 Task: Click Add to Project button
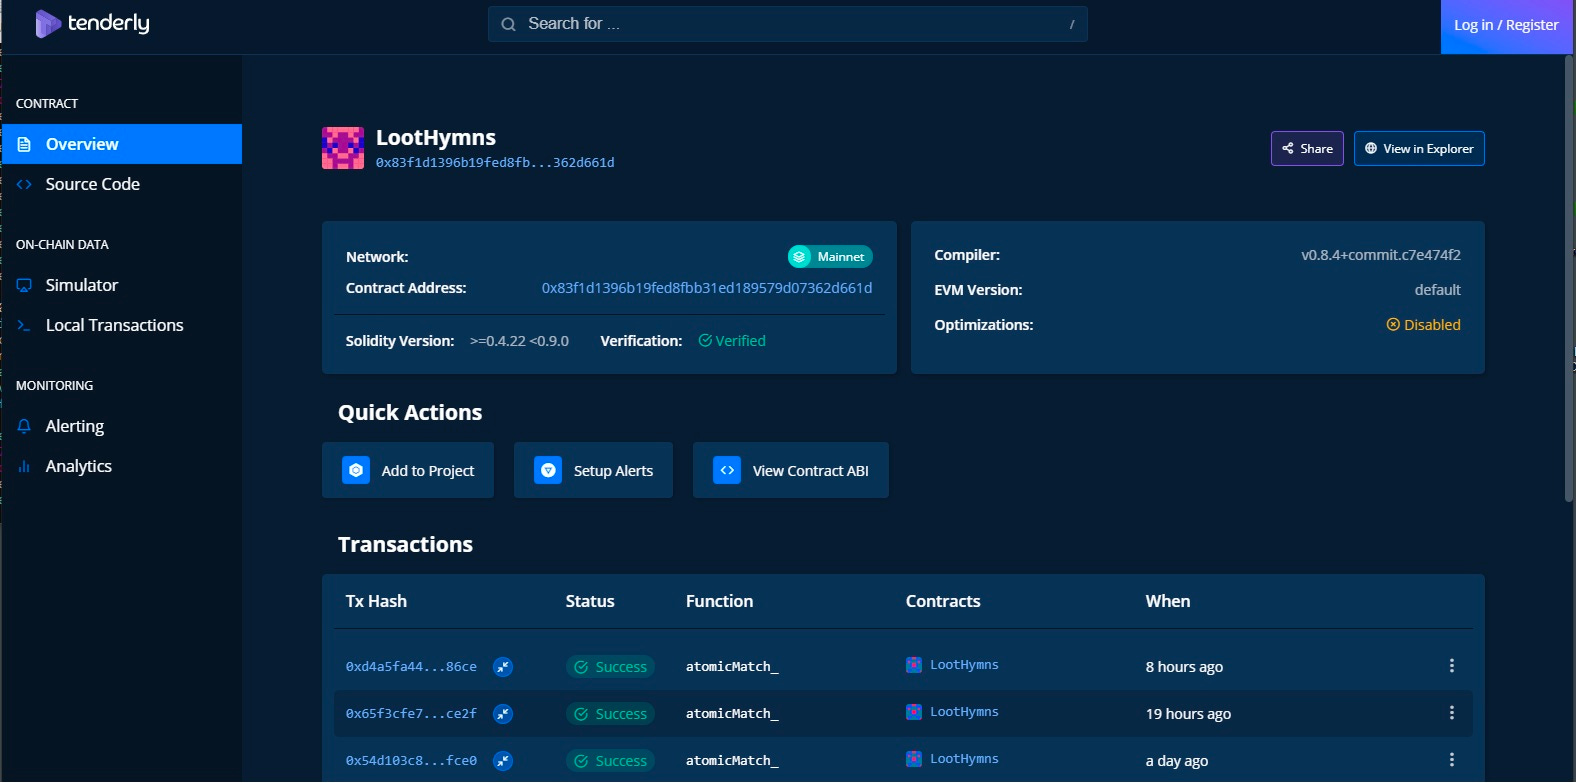coord(408,470)
